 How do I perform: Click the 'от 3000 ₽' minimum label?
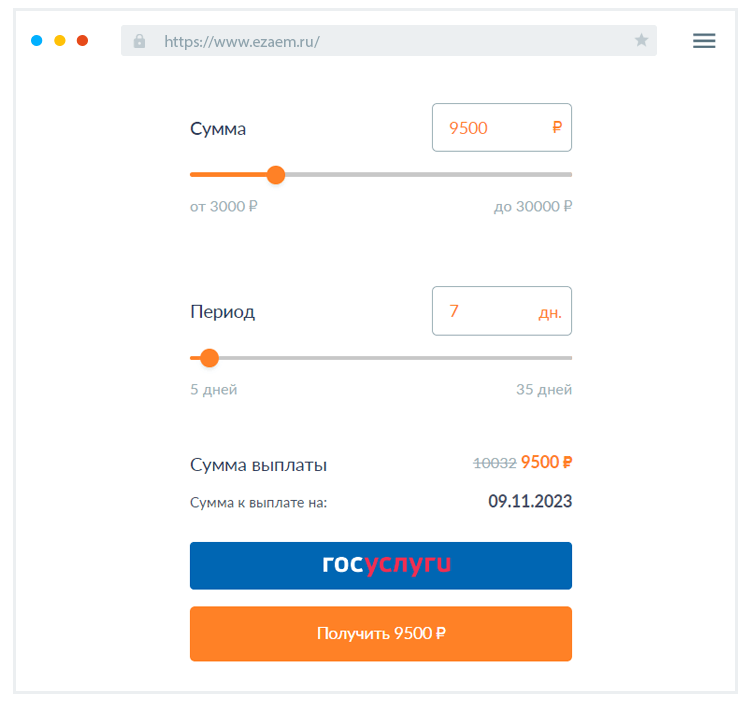224,206
